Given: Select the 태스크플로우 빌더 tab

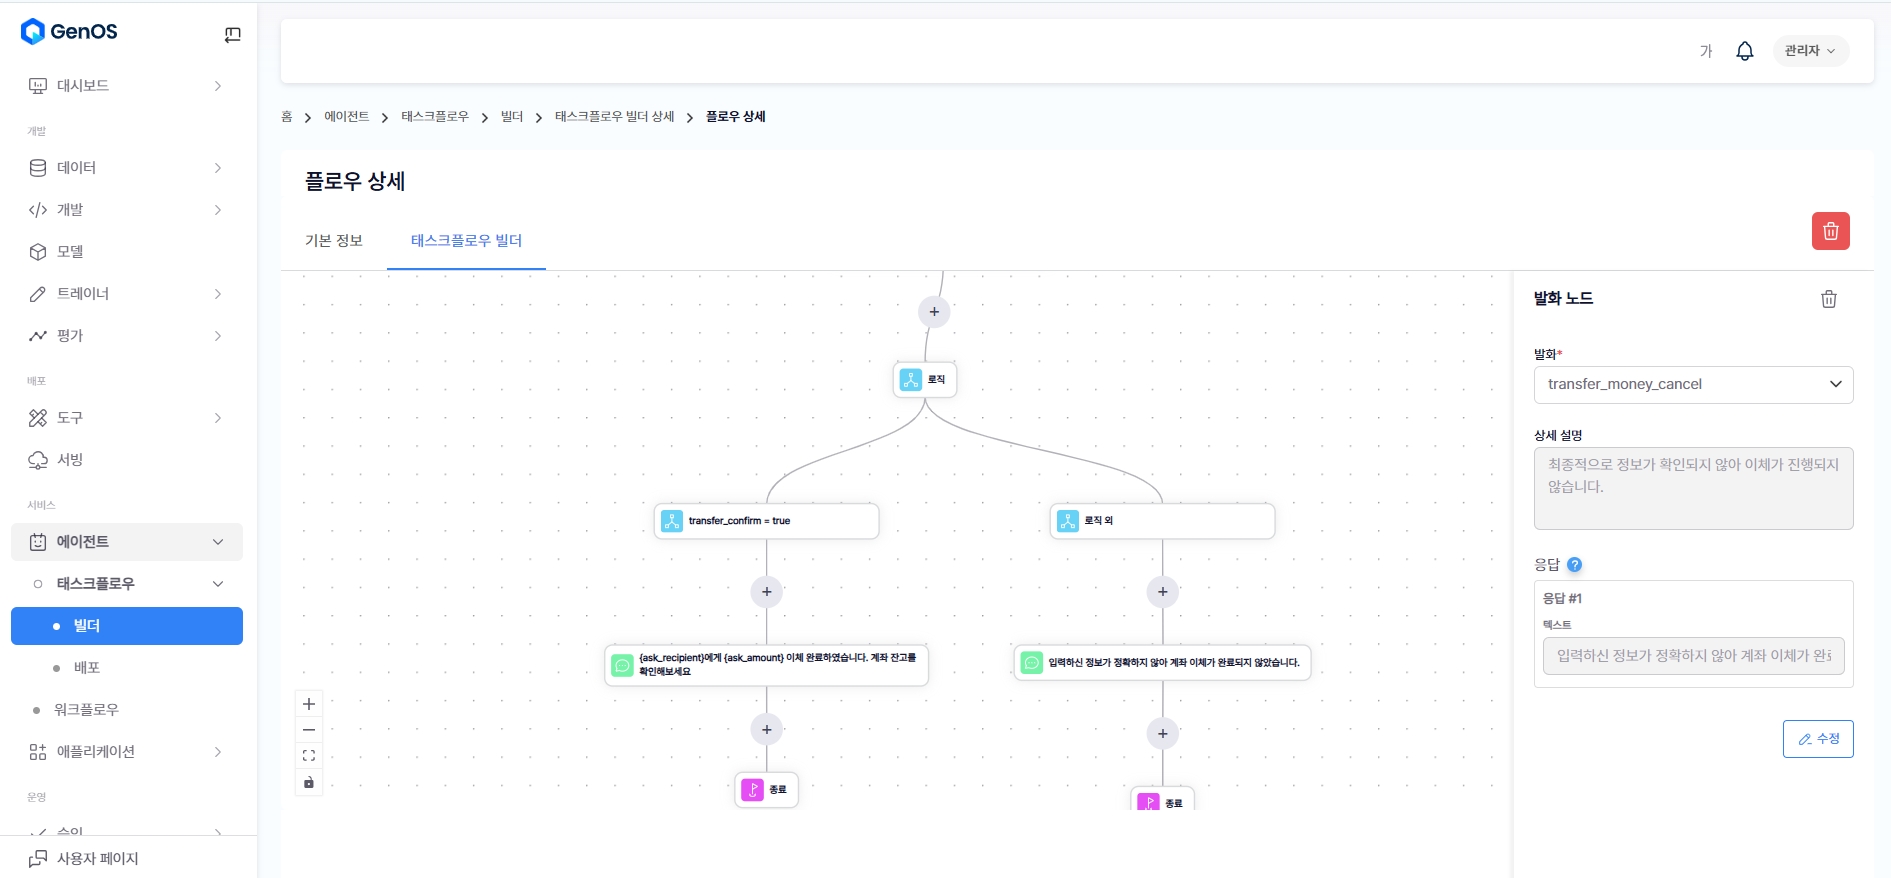Looking at the screenshot, I should [x=466, y=241].
